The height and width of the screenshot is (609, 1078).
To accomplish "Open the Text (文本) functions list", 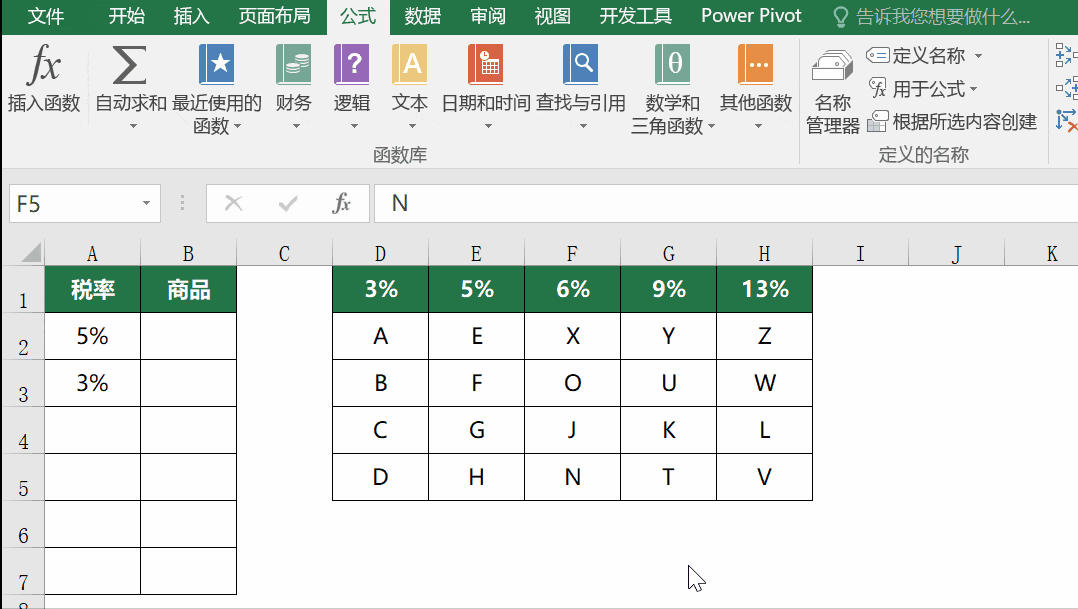I will click(410, 86).
